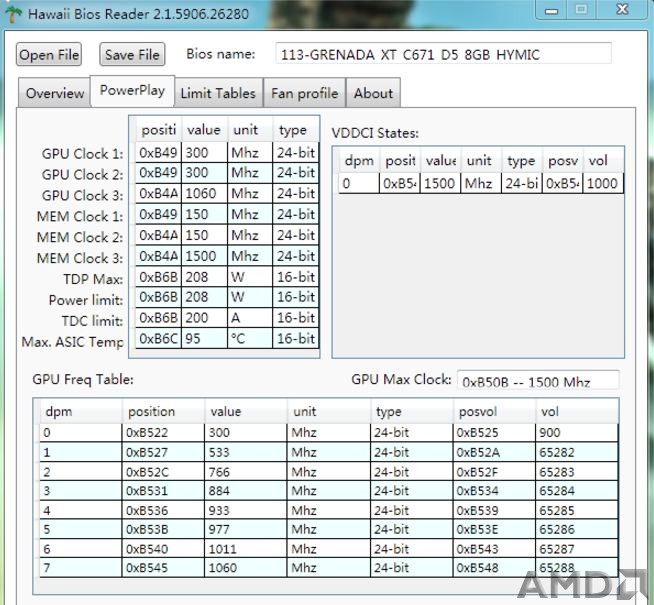Screen dimensions: 654x605
Task: Select frequency value 977 in dpm 5 row
Action: (x=246, y=530)
